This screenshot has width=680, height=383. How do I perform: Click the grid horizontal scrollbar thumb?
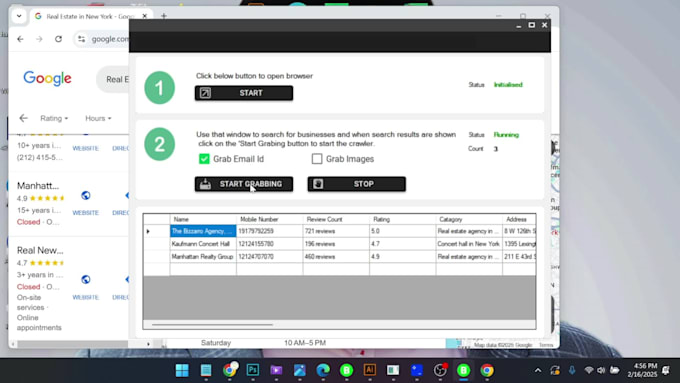tap(212, 324)
